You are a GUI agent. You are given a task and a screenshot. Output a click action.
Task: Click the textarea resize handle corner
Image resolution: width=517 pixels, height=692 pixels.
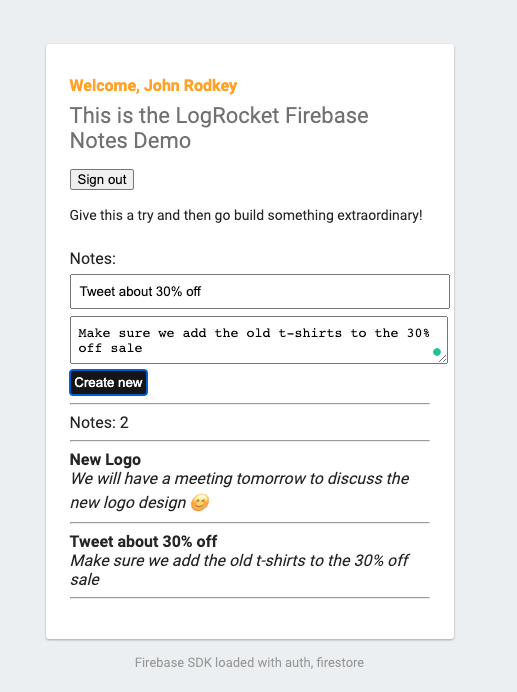443,359
